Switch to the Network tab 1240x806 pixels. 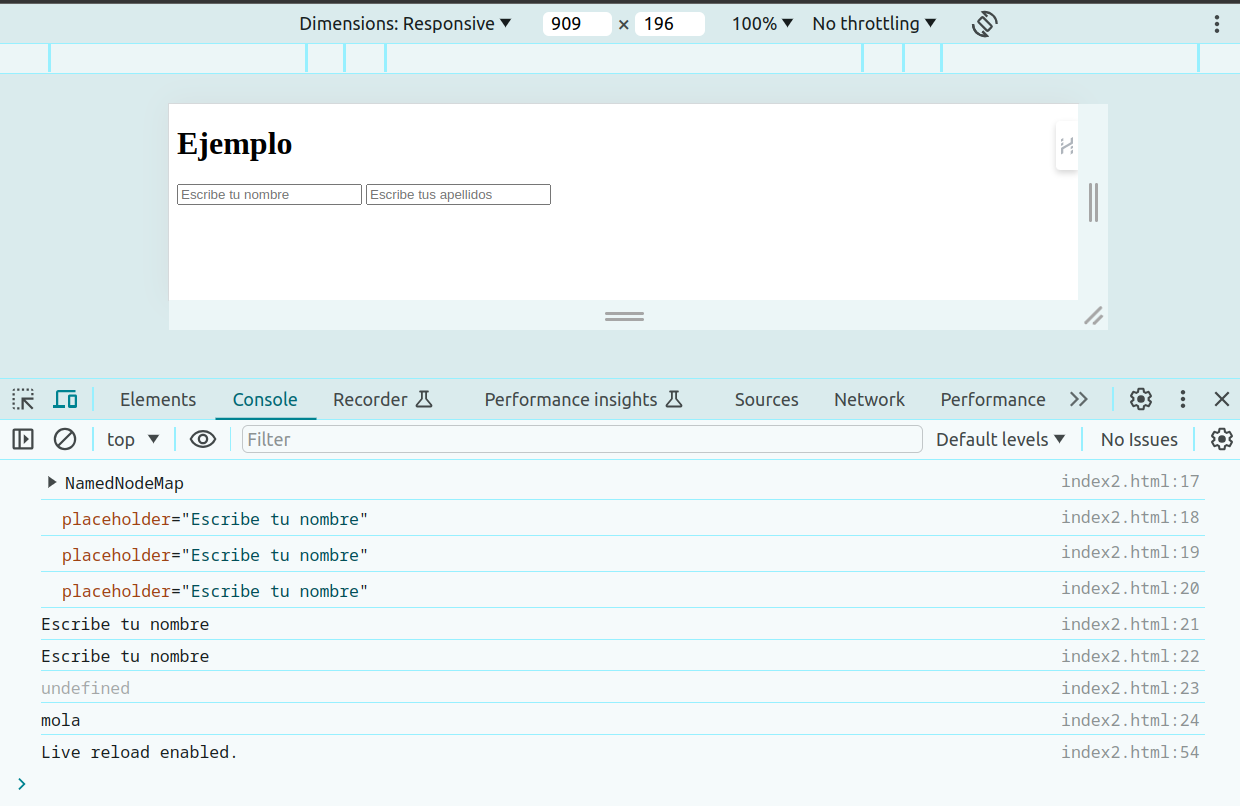pyautogui.click(x=869, y=400)
